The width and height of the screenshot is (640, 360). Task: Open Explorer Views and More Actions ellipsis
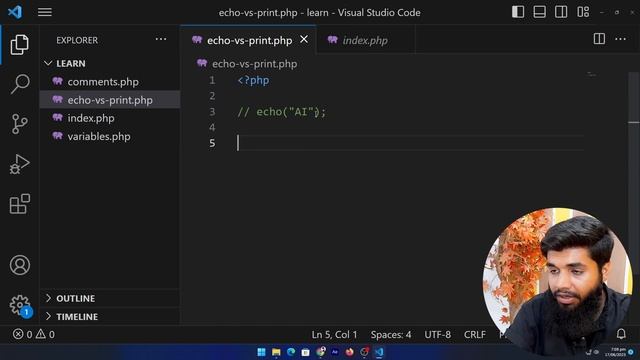coord(161,39)
